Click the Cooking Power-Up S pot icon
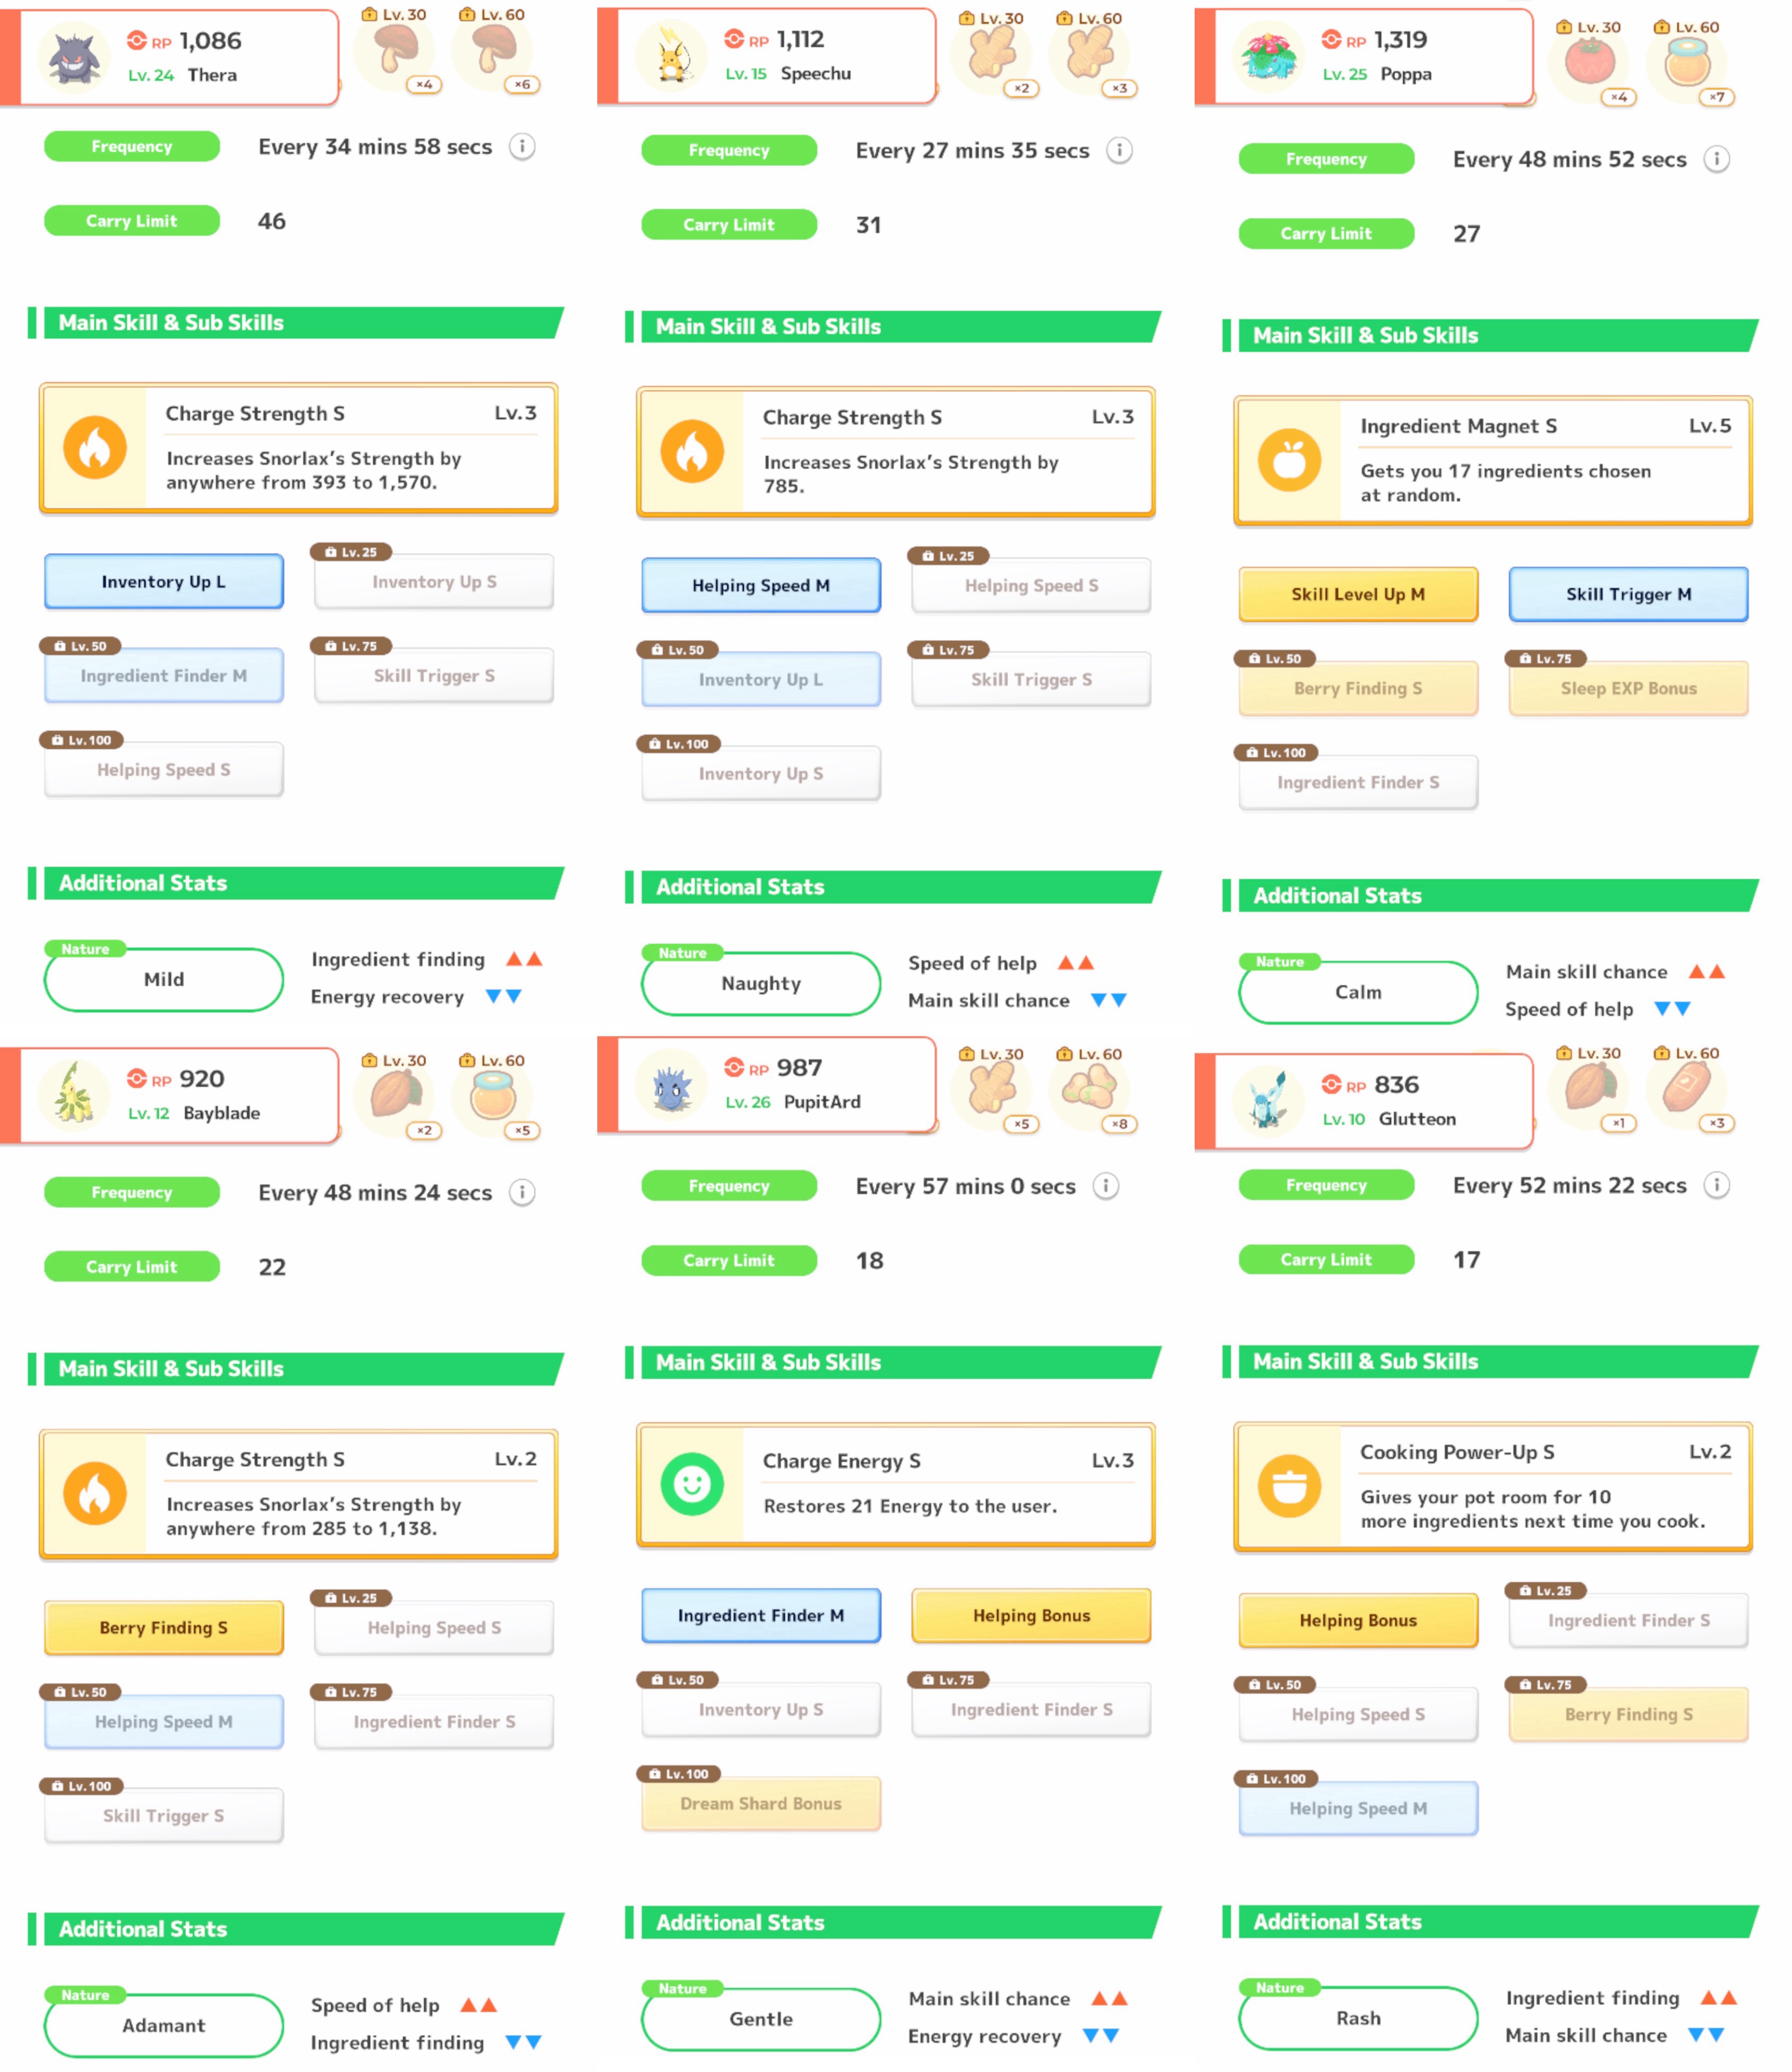The height and width of the screenshot is (2072, 1792). click(x=1289, y=1487)
